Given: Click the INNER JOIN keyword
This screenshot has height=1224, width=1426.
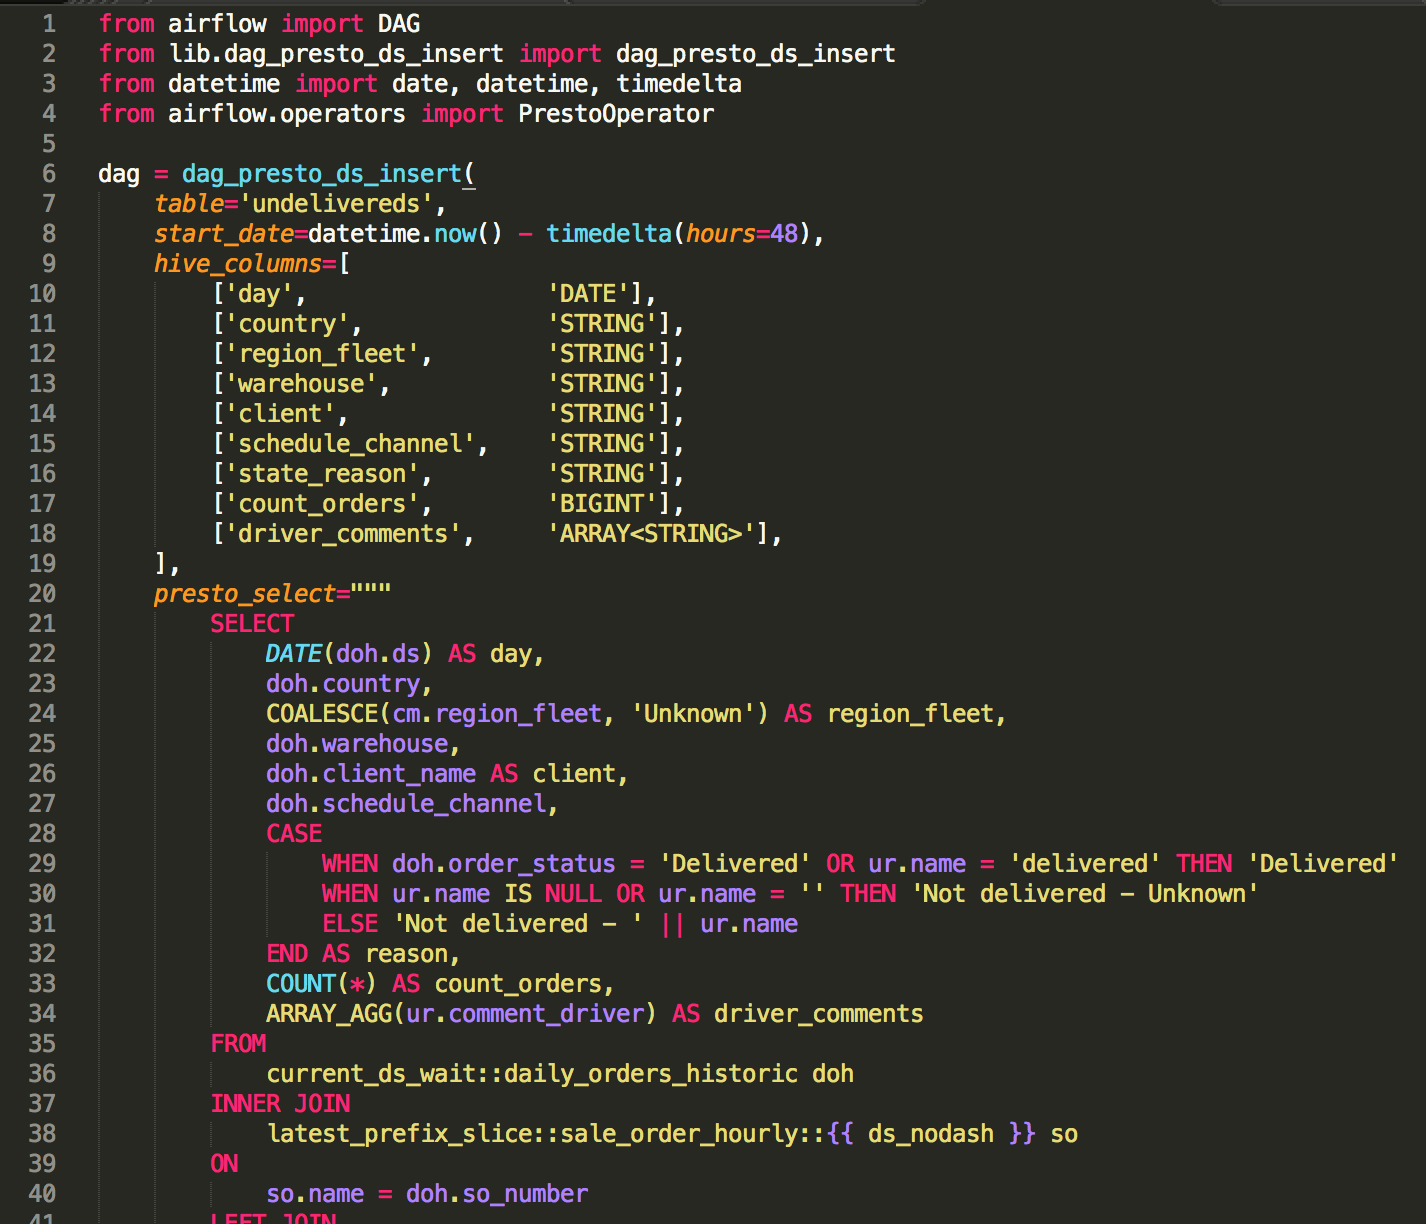Looking at the screenshot, I should [280, 1104].
